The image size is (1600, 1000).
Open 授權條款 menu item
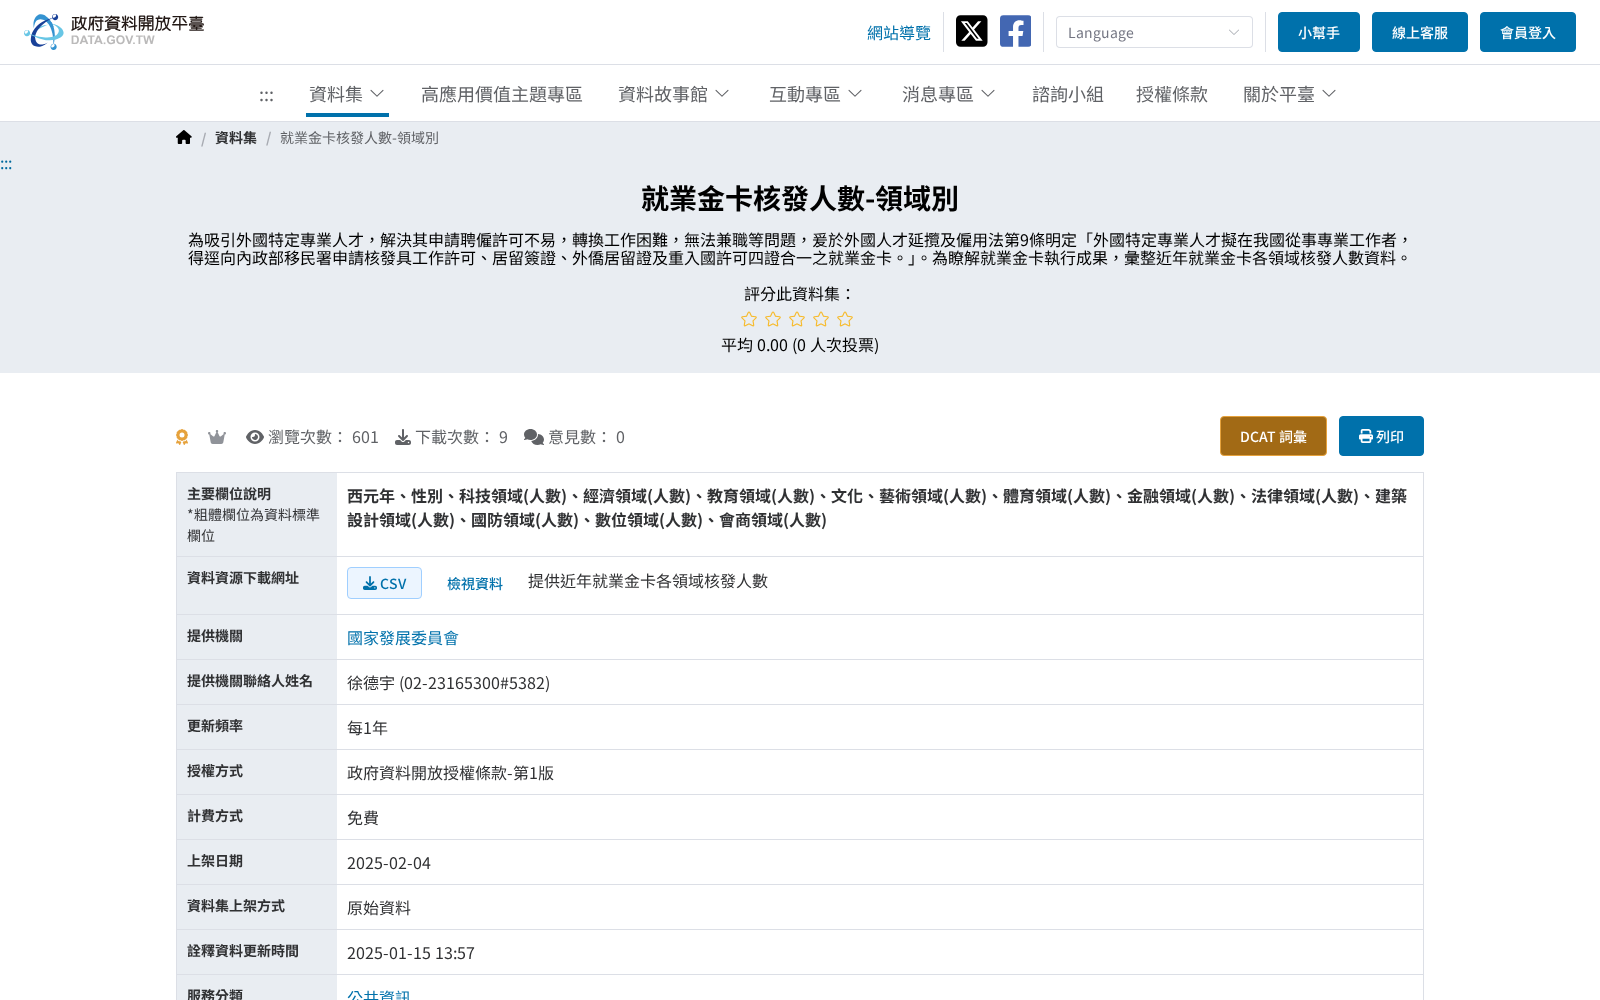click(1172, 94)
